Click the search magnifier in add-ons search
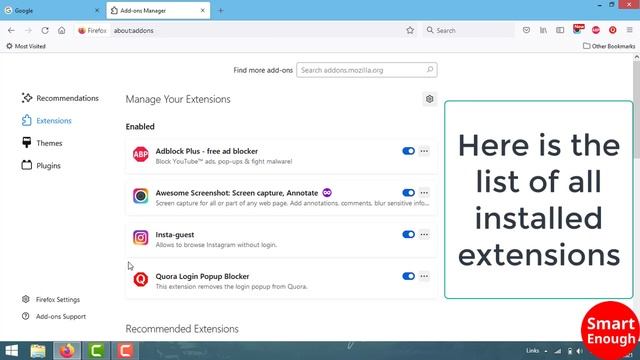Image resolution: width=640 pixels, height=360 pixels. pyautogui.click(x=430, y=70)
